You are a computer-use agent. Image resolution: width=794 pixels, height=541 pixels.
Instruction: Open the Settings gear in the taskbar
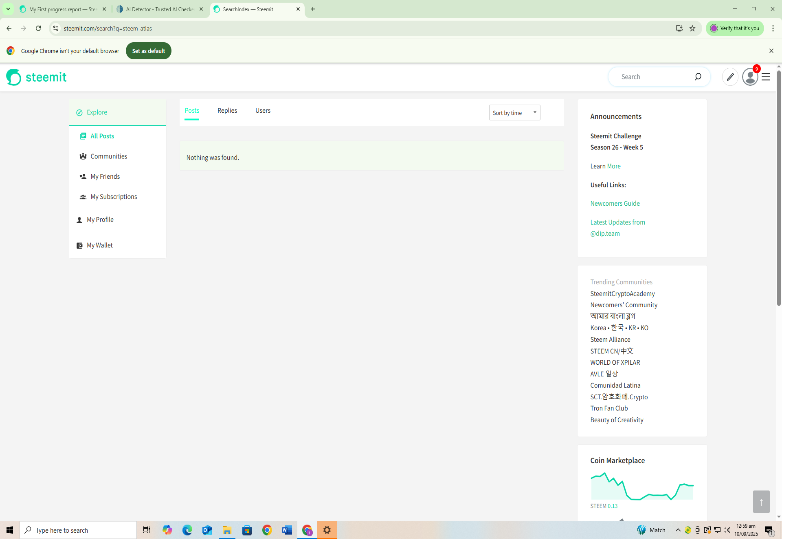coord(327,530)
